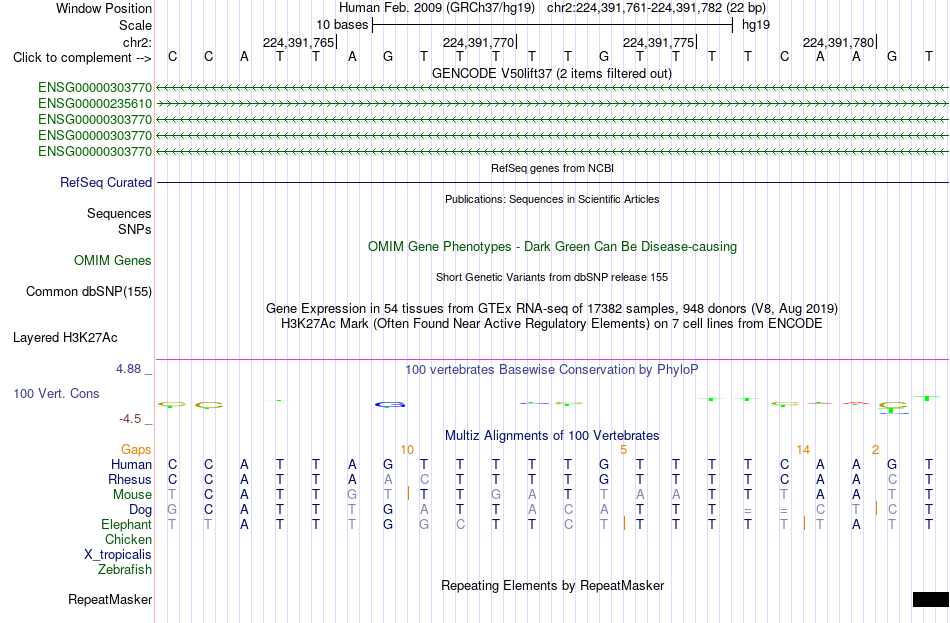Select the Common dbSNP(155) track label
The image size is (950, 623).
pyautogui.click(x=89, y=292)
